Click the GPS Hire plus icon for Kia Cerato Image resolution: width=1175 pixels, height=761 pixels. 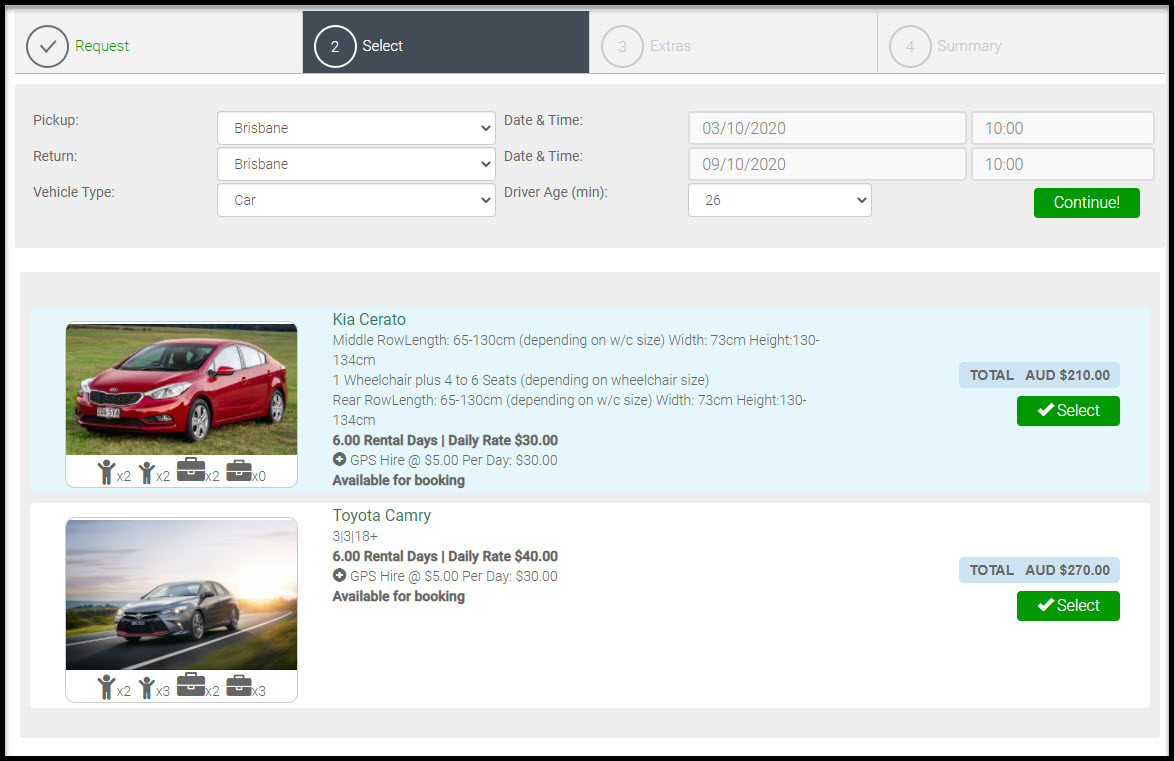[339, 459]
